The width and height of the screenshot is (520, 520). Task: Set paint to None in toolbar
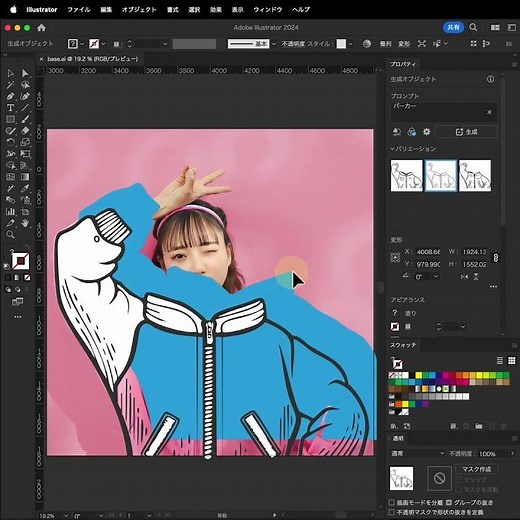[x=27, y=277]
